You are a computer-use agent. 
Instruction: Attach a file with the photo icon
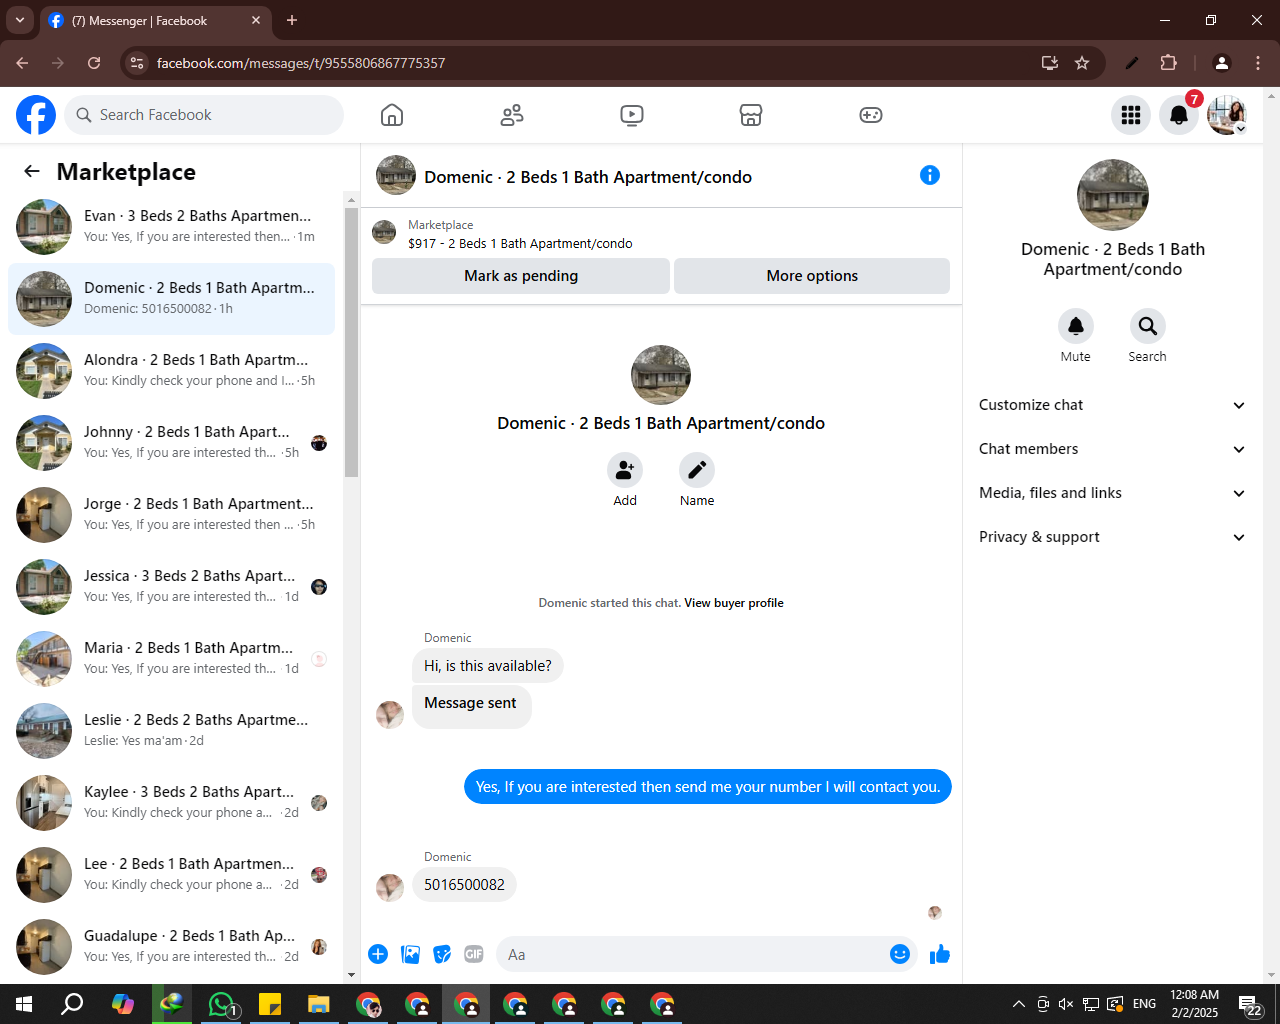click(x=410, y=954)
